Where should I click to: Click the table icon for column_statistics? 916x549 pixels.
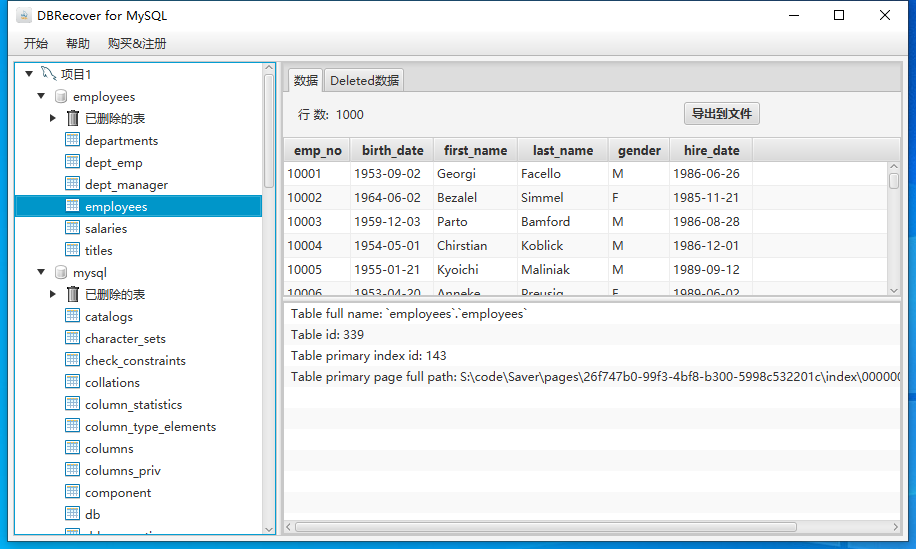tap(72, 404)
